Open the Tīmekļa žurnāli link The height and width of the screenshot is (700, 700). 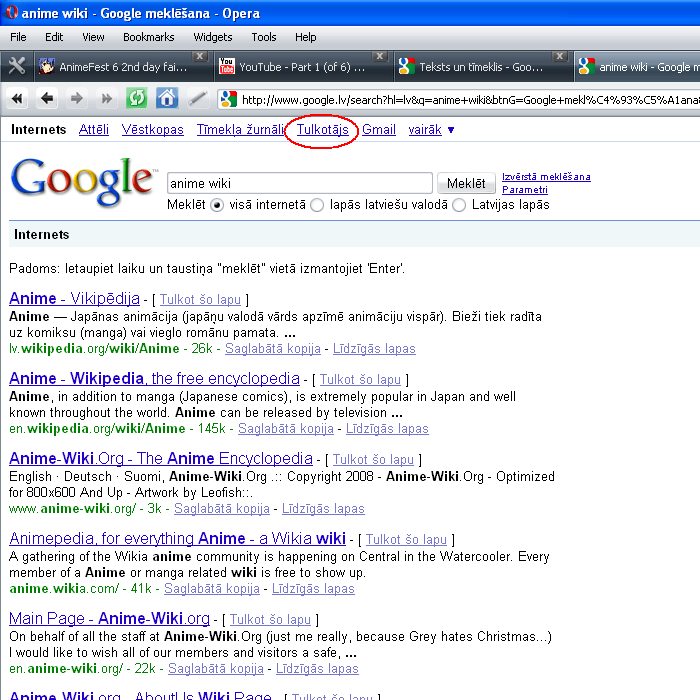[240, 129]
